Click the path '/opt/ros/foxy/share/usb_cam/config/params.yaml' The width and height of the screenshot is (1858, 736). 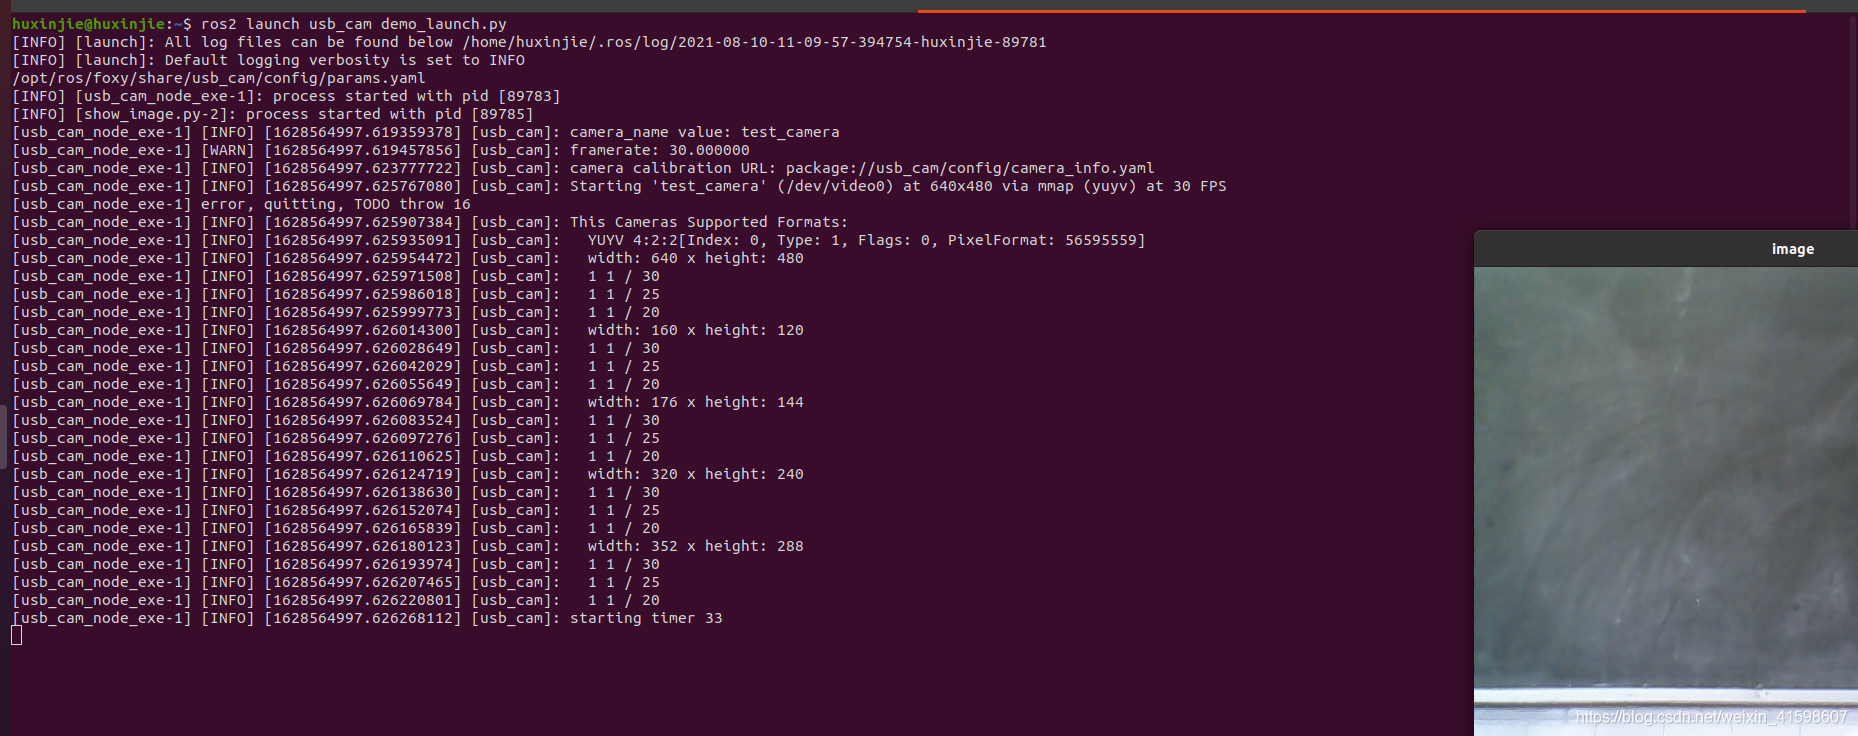point(219,78)
